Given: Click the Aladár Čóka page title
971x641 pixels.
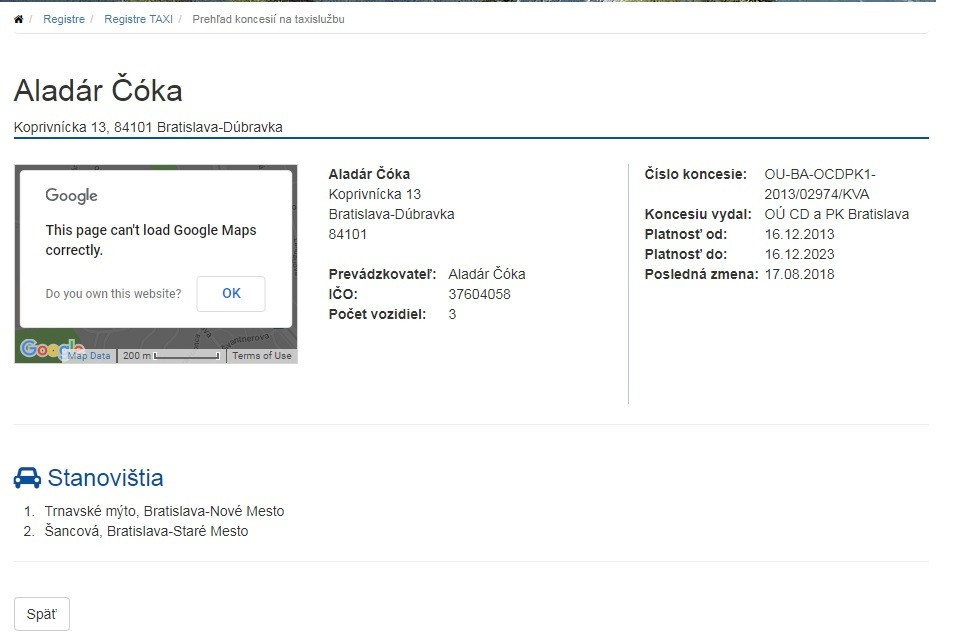Looking at the screenshot, I should point(98,91).
